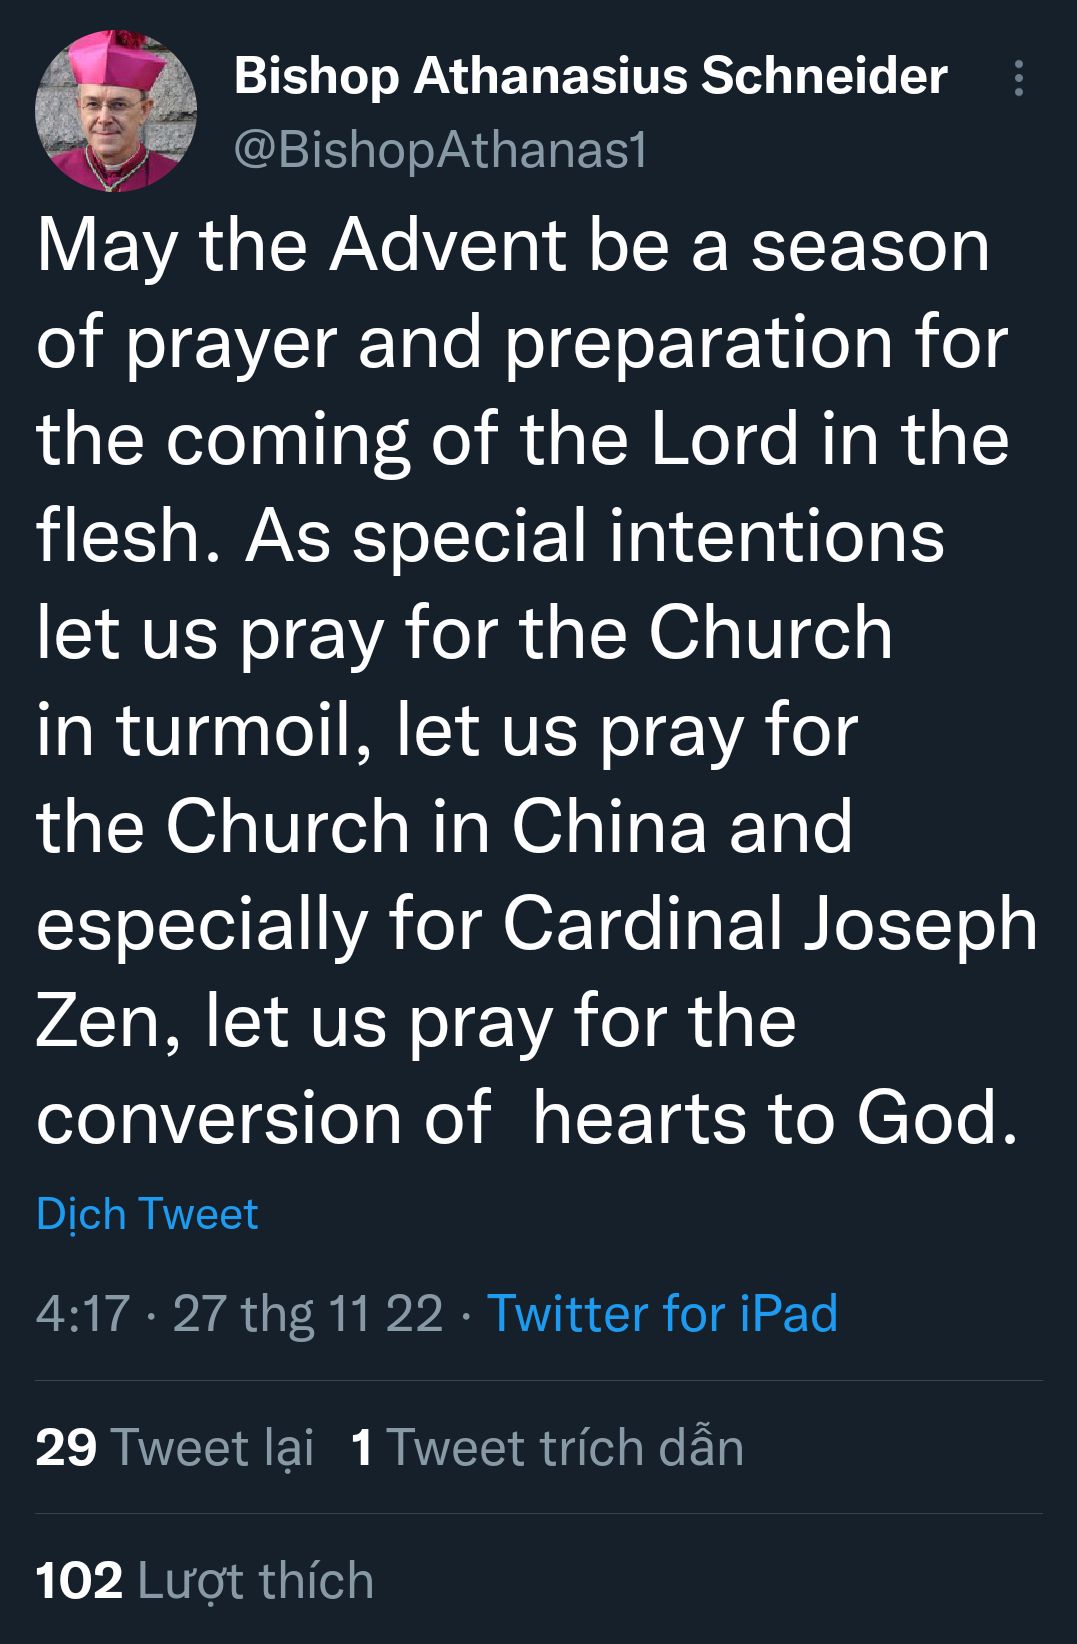Click the 'flesh. As special intentions' line
The height and width of the screenshot is (1644, 1077).
[490, 536]
